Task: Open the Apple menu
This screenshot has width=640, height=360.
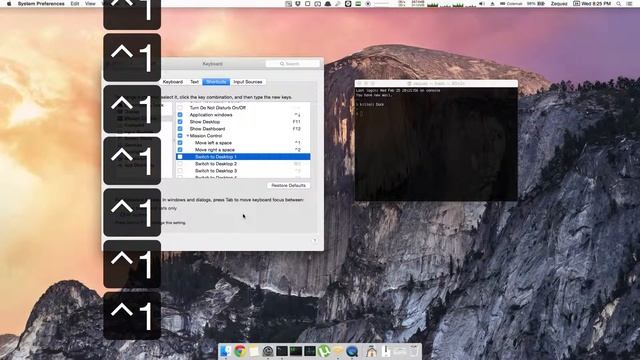Action: [x=9, y=4]
